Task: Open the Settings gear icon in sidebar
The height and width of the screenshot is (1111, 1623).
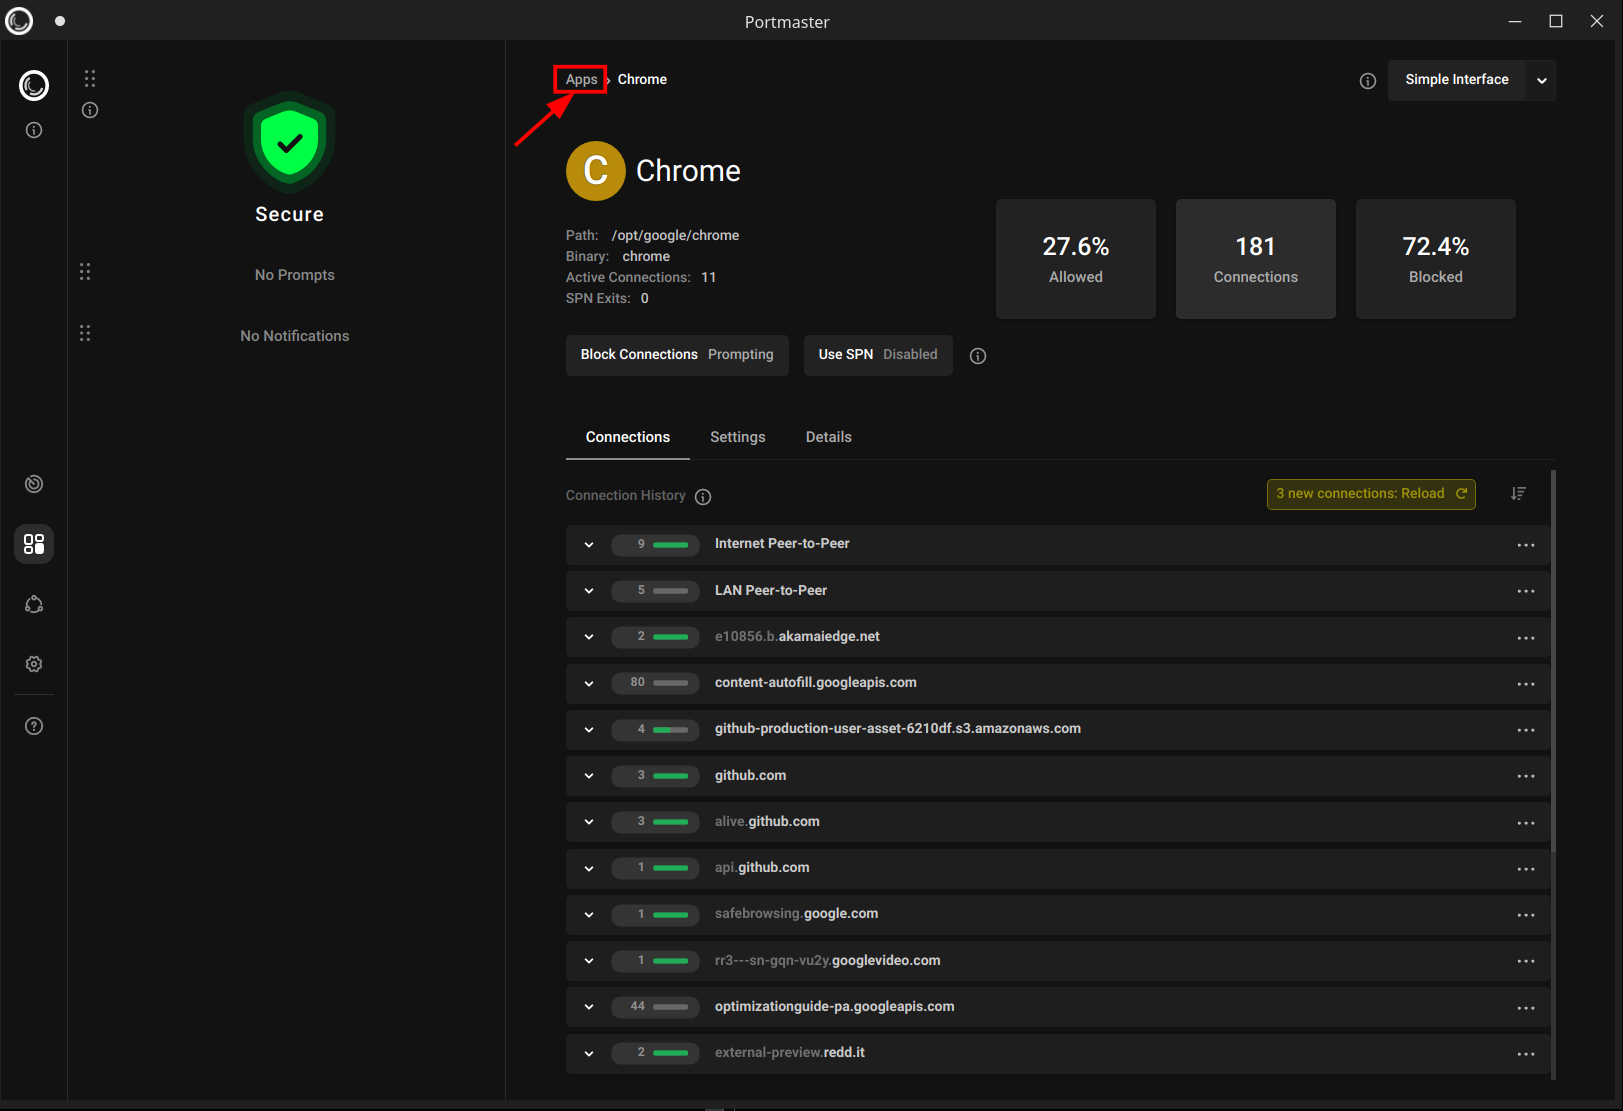Action: [x=34, y=664]
